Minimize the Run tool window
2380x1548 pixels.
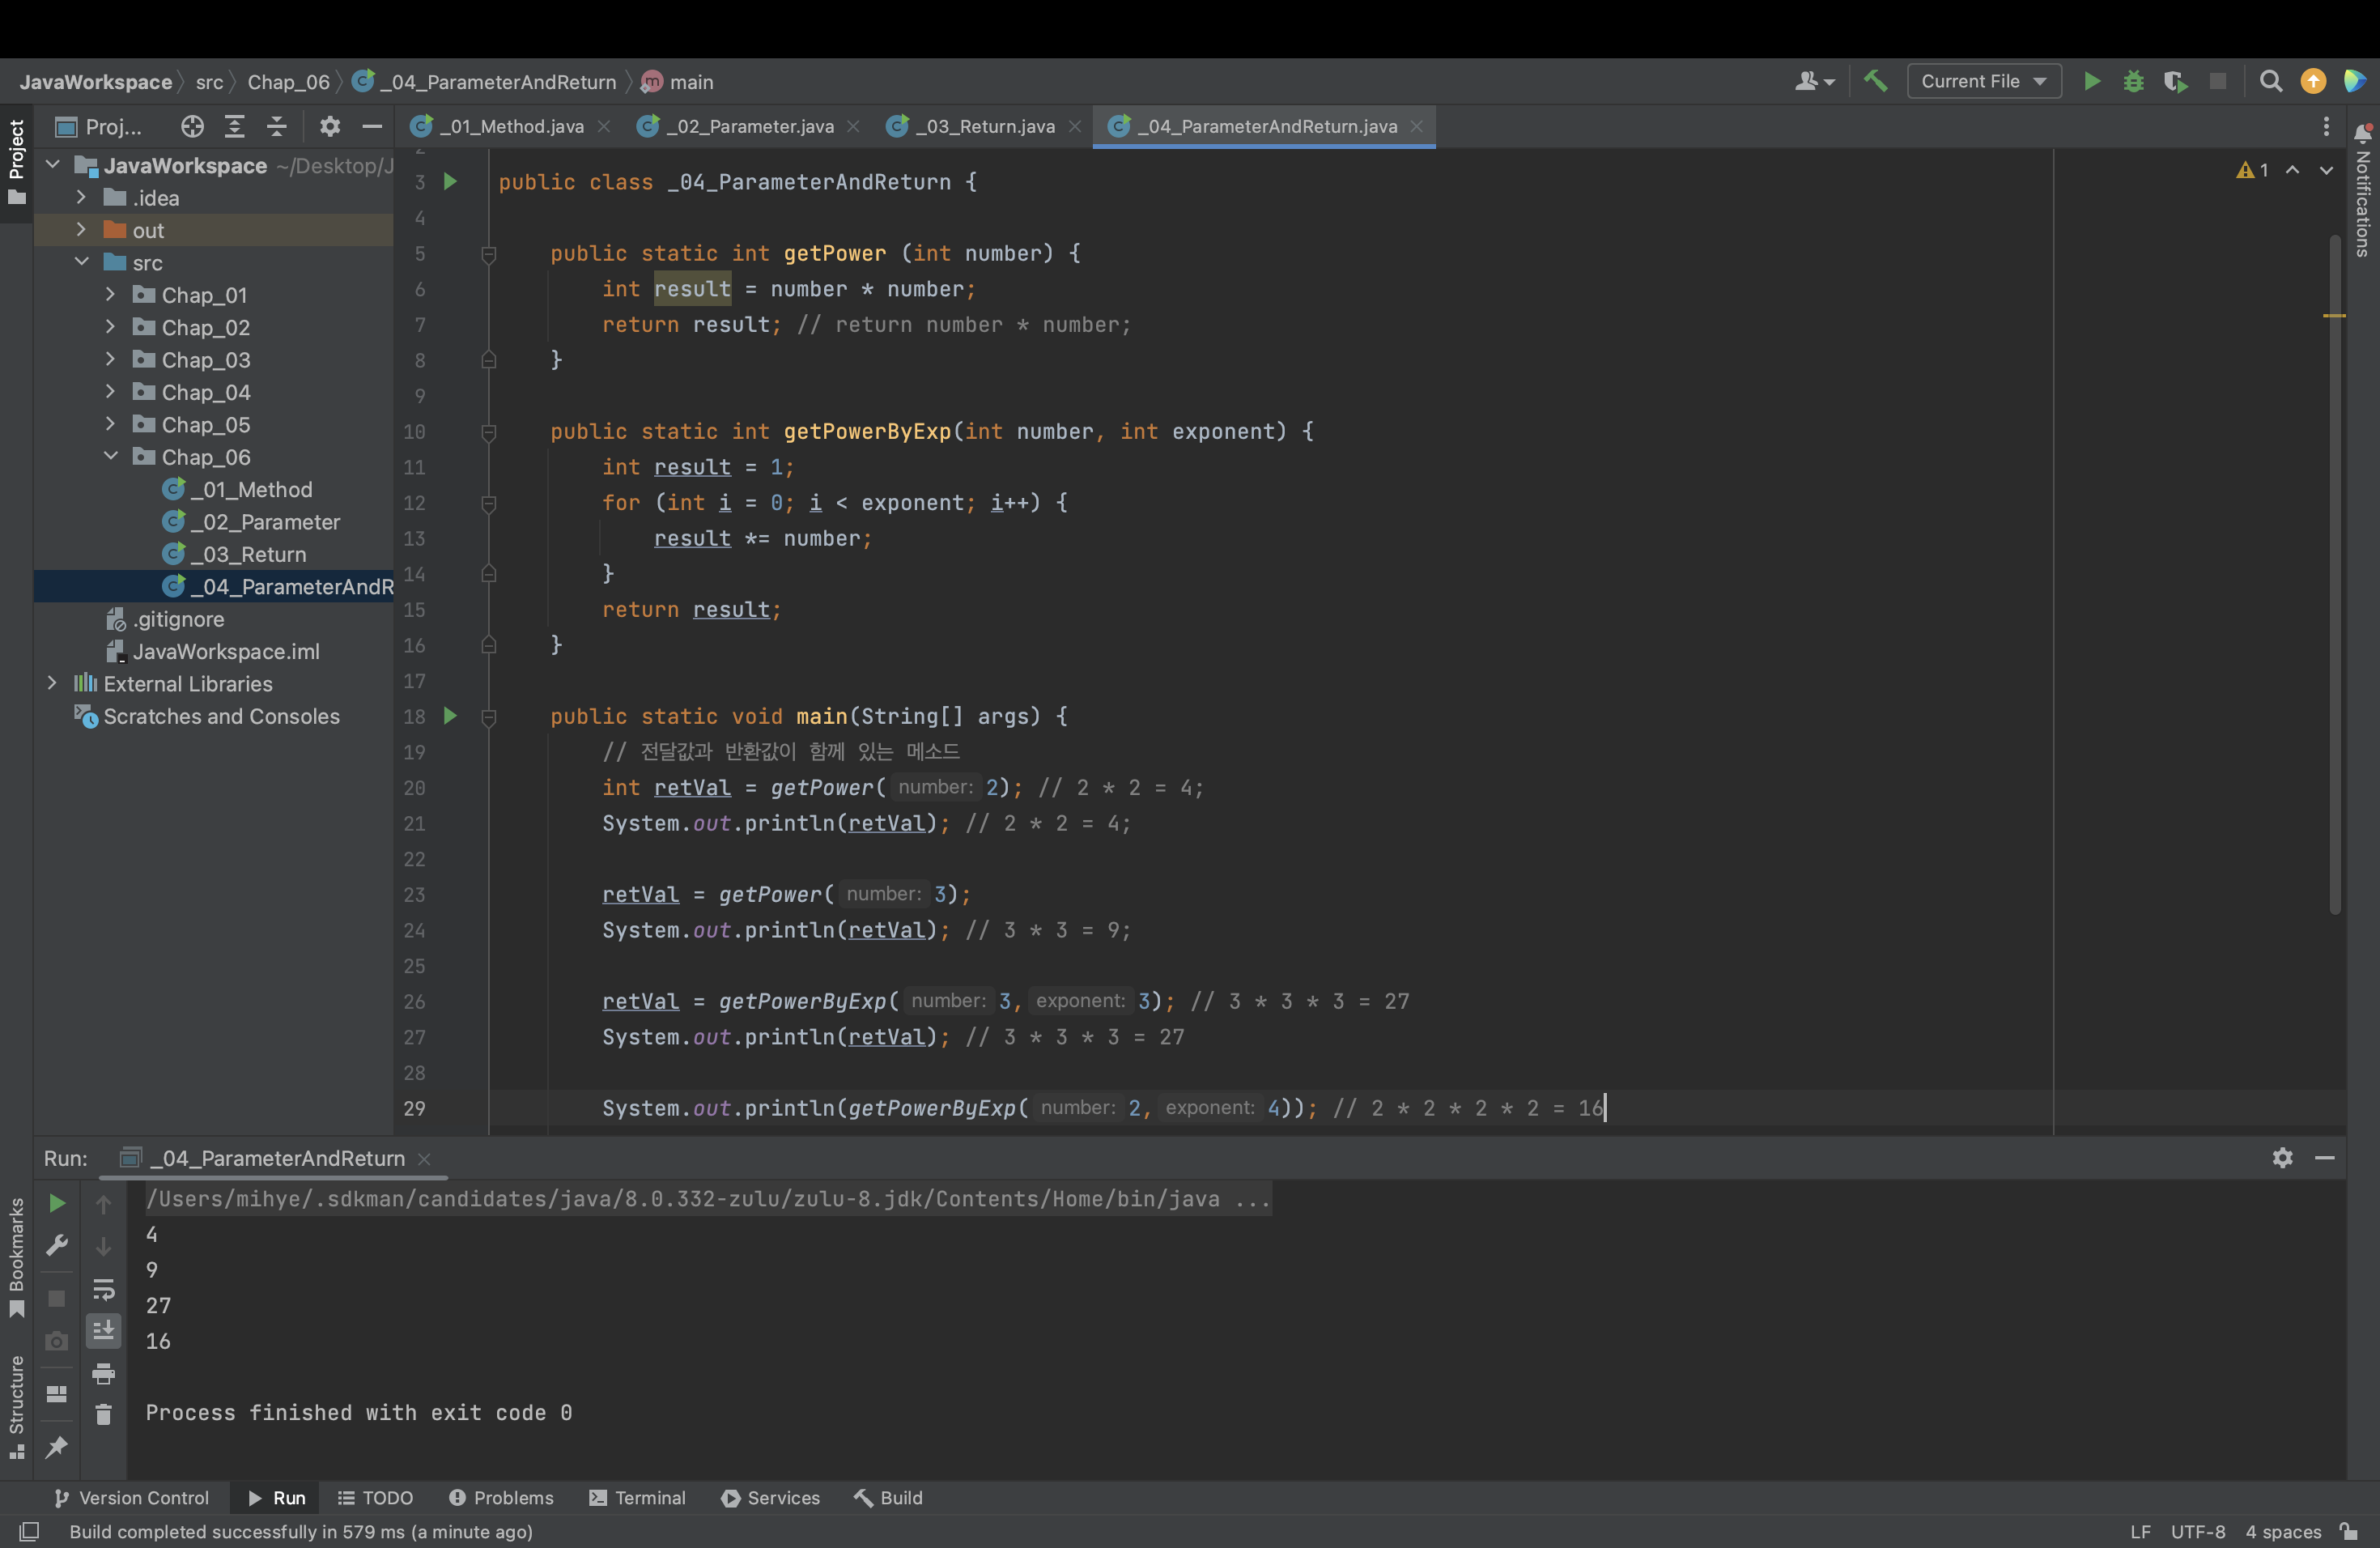tap(2324, 1157)
